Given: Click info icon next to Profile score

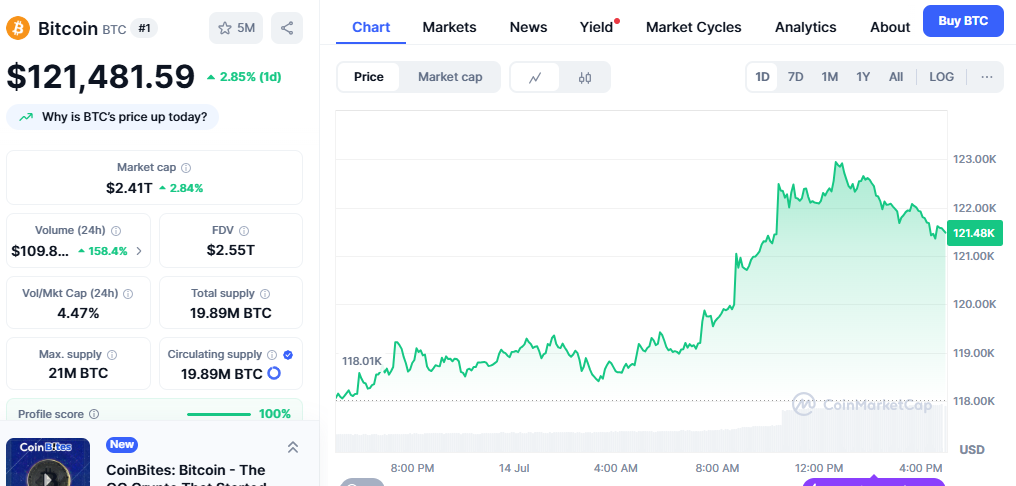Looking at the screenshot, I should pos(94,414).
